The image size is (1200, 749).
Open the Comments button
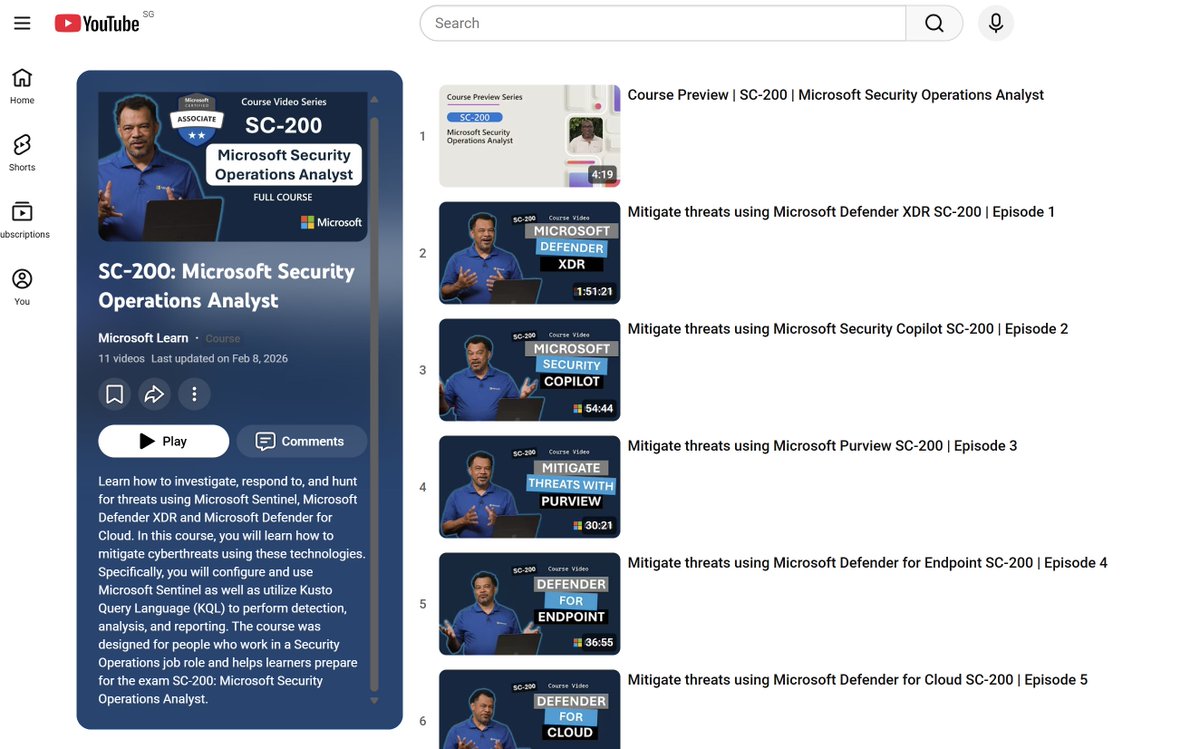pos(301,441)
